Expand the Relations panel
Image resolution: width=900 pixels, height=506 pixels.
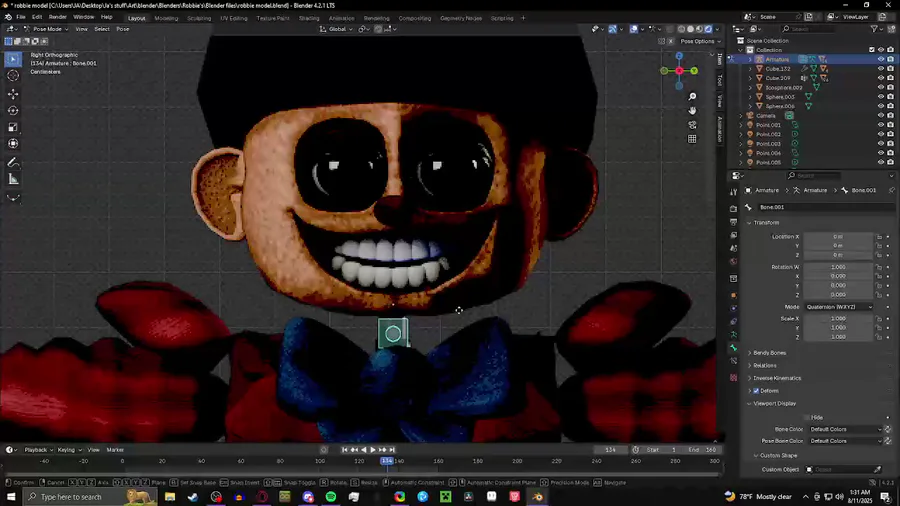(x=764, y=365)
